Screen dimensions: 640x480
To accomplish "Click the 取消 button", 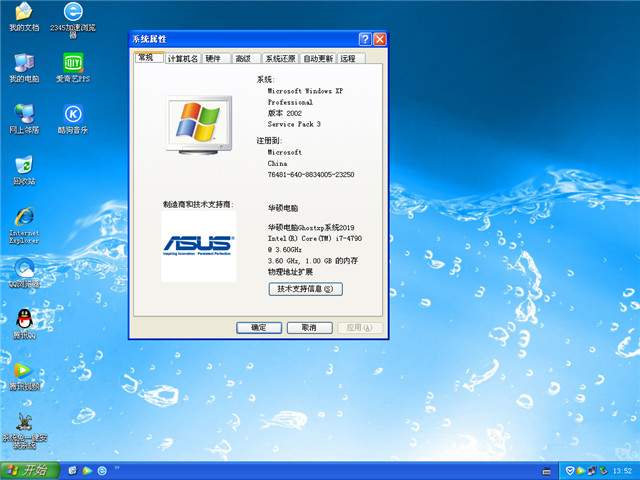I will point(309,328).
